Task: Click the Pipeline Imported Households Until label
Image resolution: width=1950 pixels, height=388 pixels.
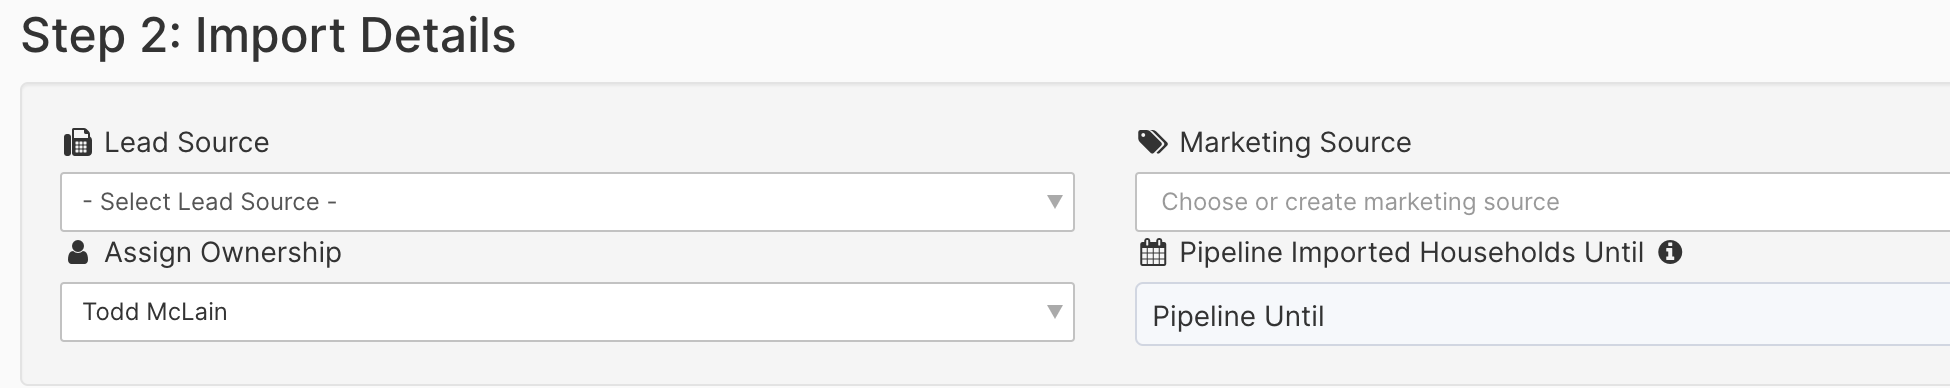Action: point(1411,253)
